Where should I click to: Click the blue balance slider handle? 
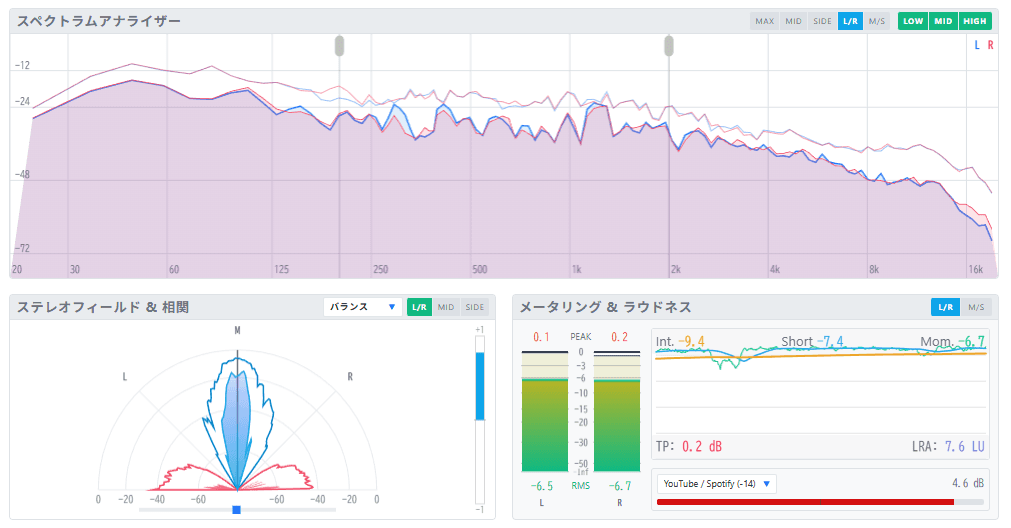click(237, 510)
